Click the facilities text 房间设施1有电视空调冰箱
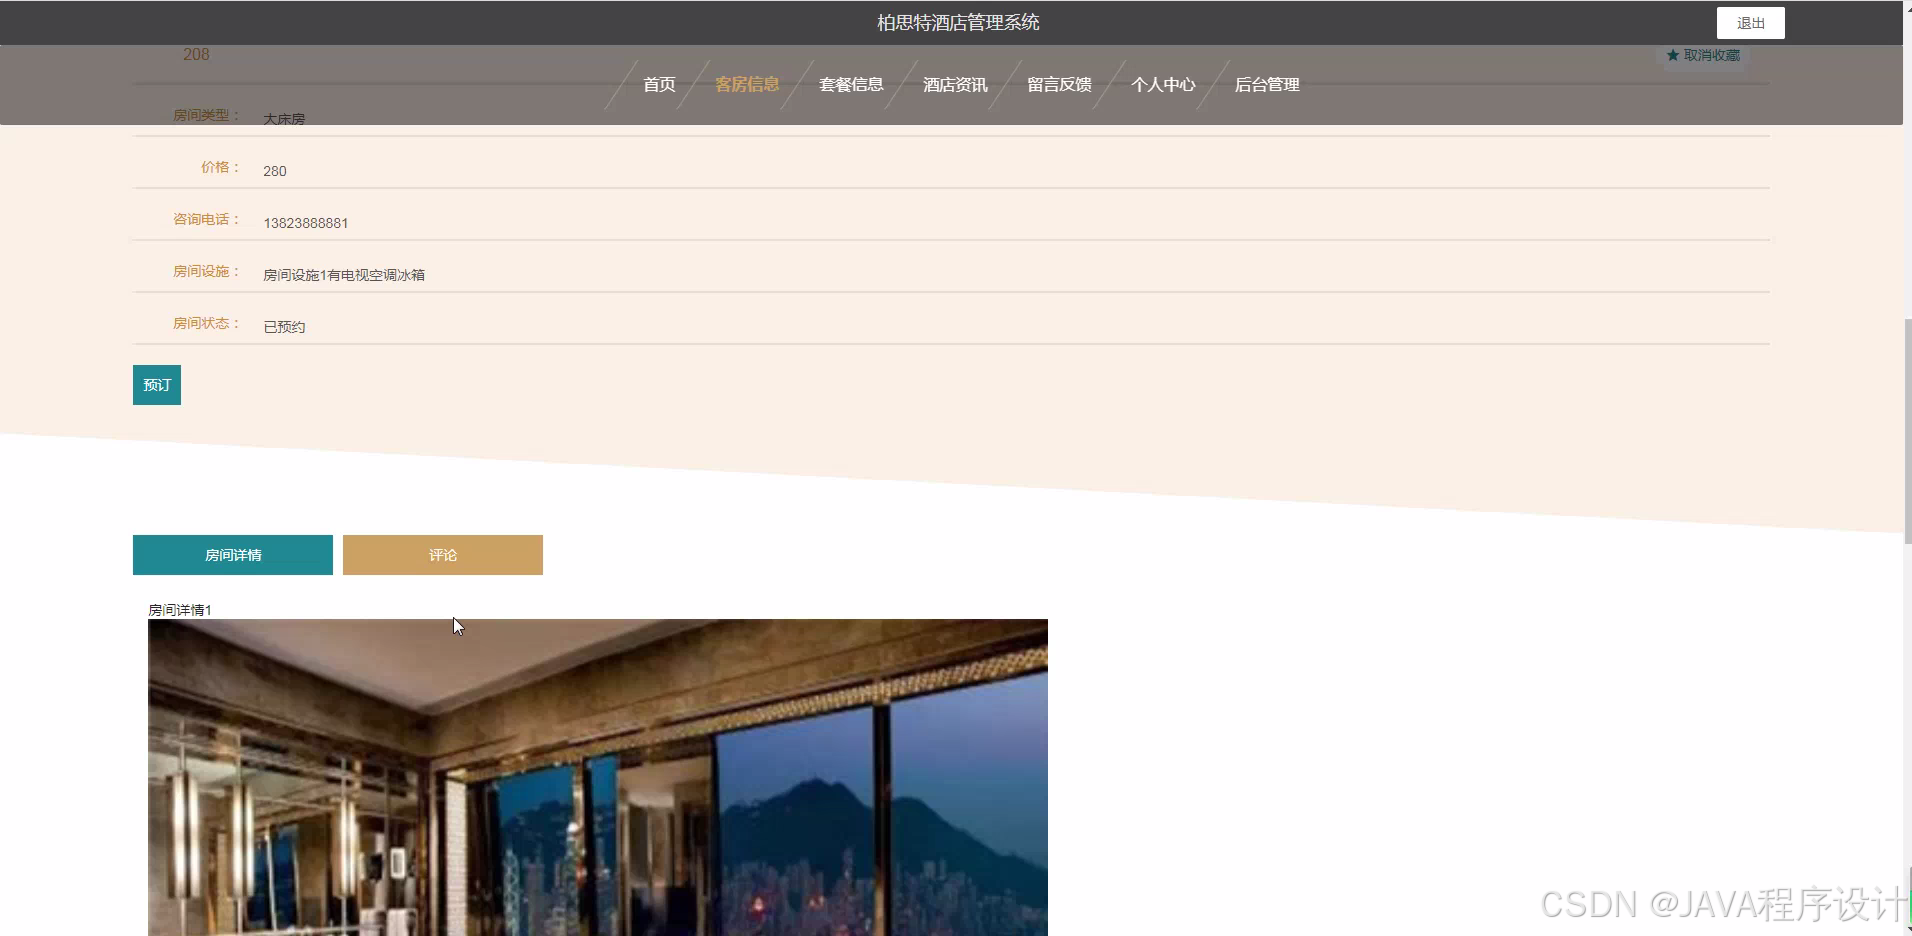The width and height of the screenshot is (1912, 936). (344, 275)
